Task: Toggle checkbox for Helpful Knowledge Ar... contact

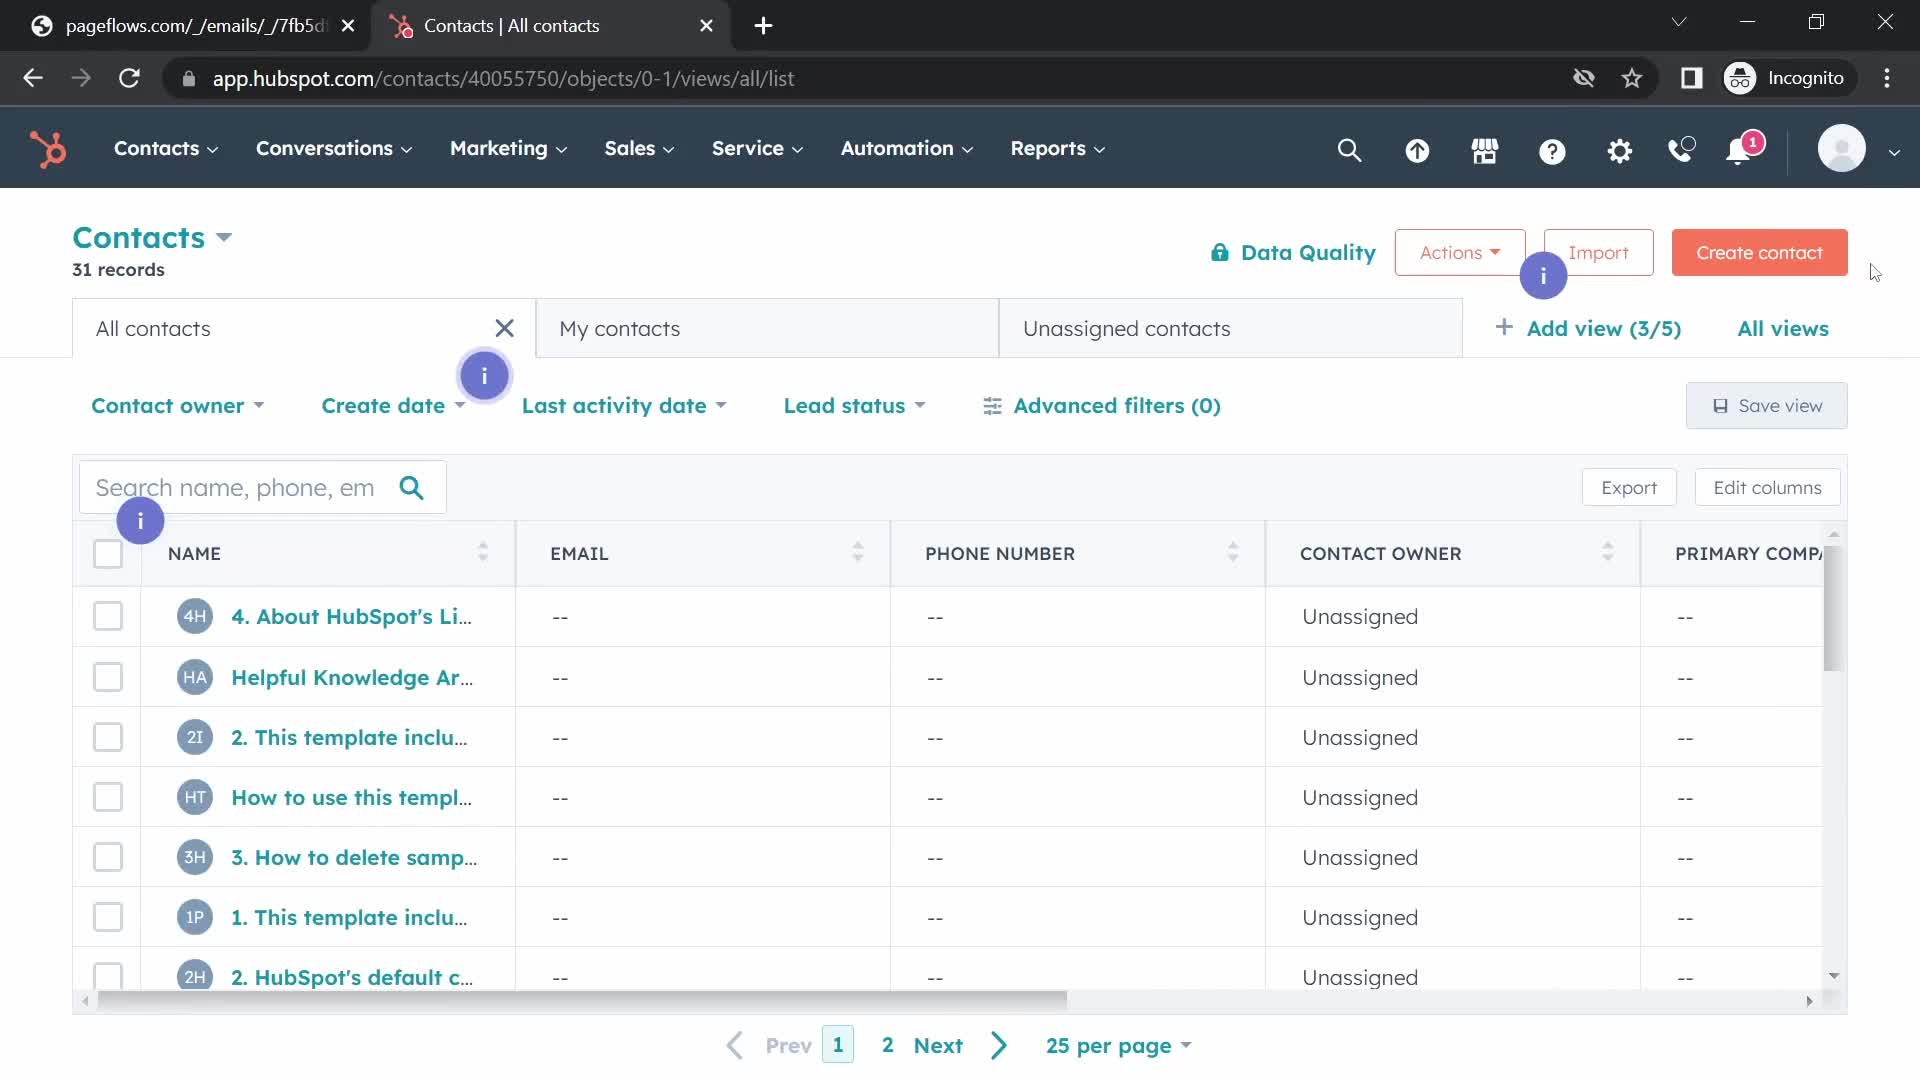Action: click(x=107, y=676)
